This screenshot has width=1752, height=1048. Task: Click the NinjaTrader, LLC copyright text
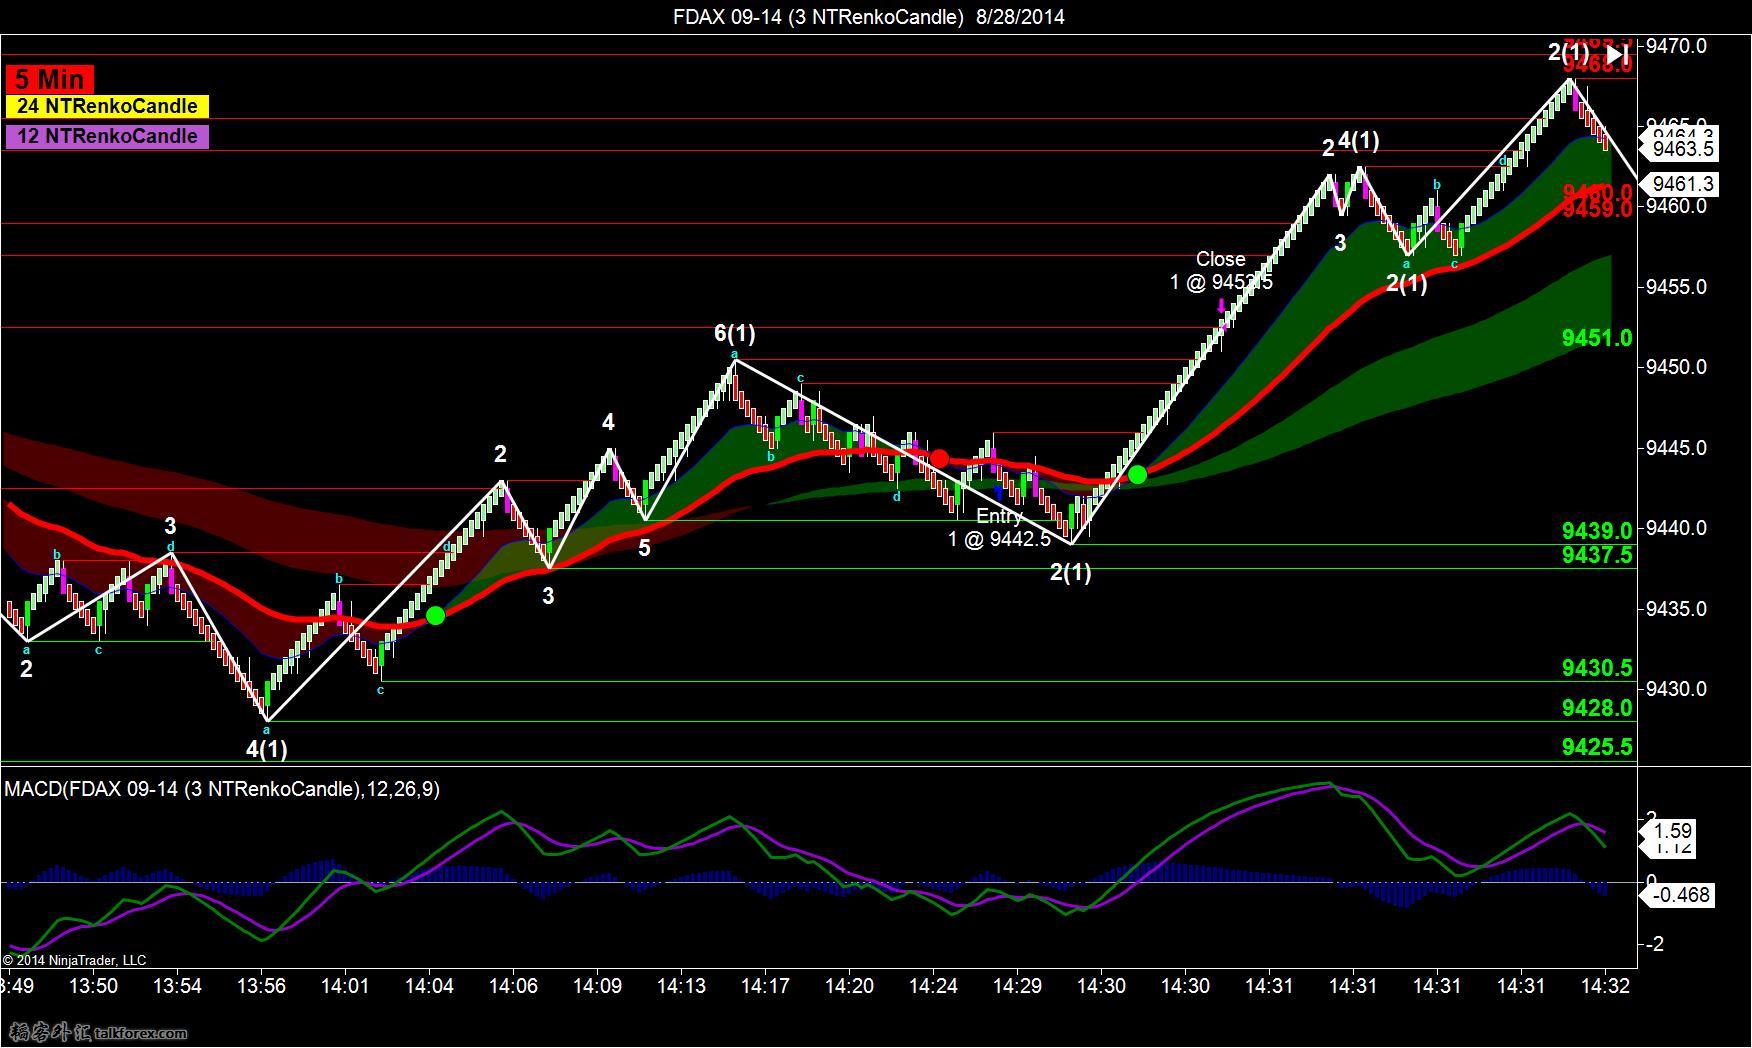point(75,960)
